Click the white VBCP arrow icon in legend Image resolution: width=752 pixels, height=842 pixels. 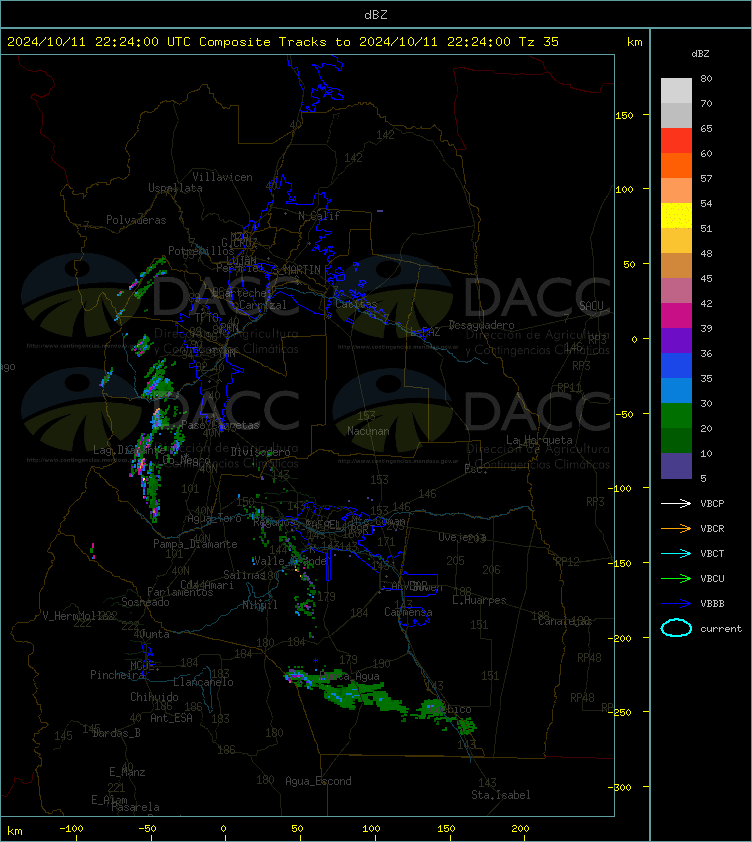(x=676, y=503)
